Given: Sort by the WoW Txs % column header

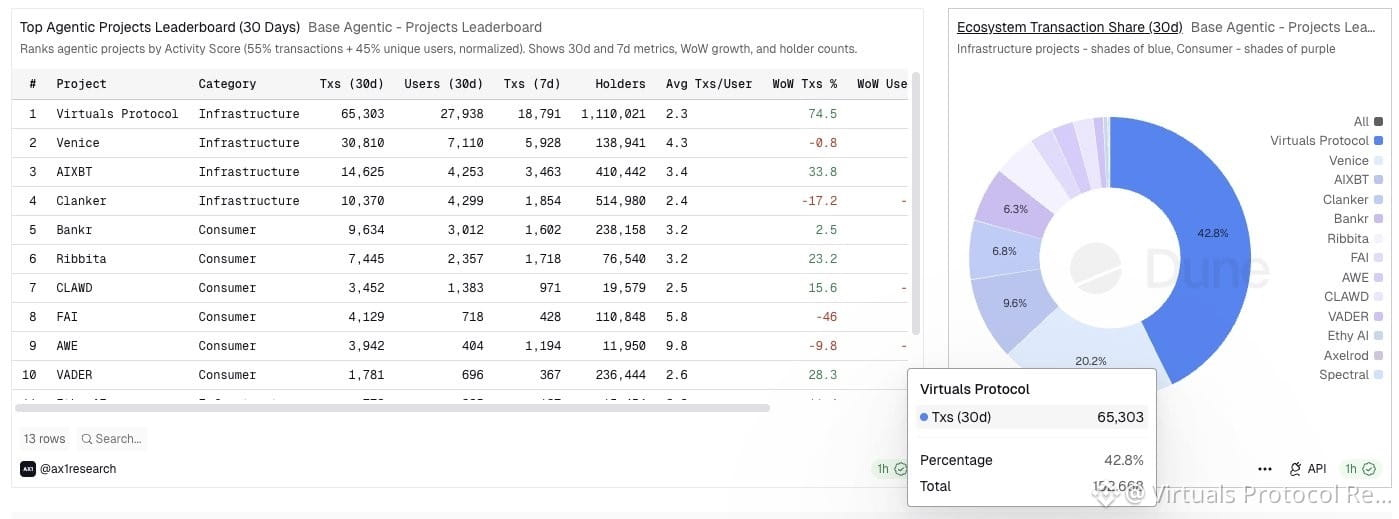Looking at the screenshot, I should (805, 84).
